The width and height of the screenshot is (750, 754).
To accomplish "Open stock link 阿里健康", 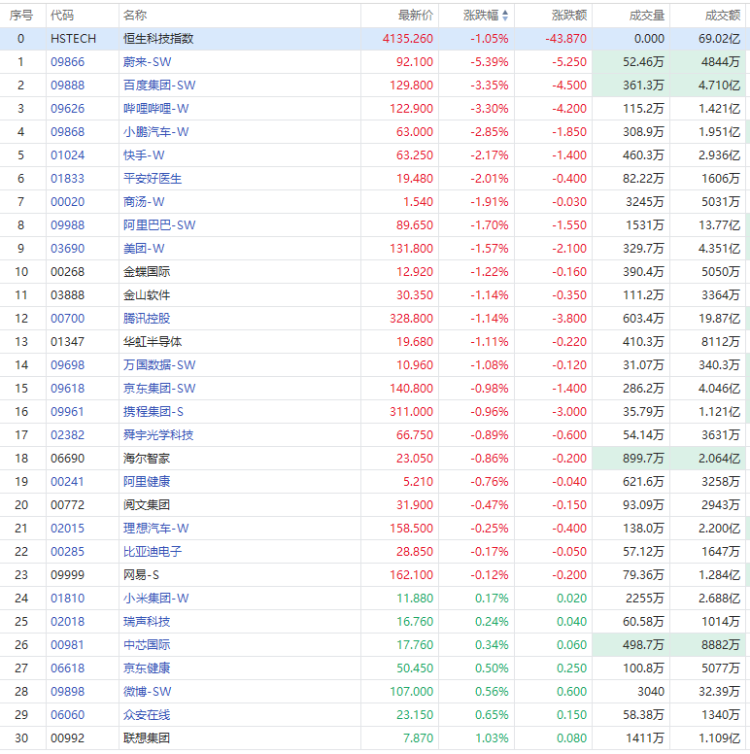I will coord(147,482).
